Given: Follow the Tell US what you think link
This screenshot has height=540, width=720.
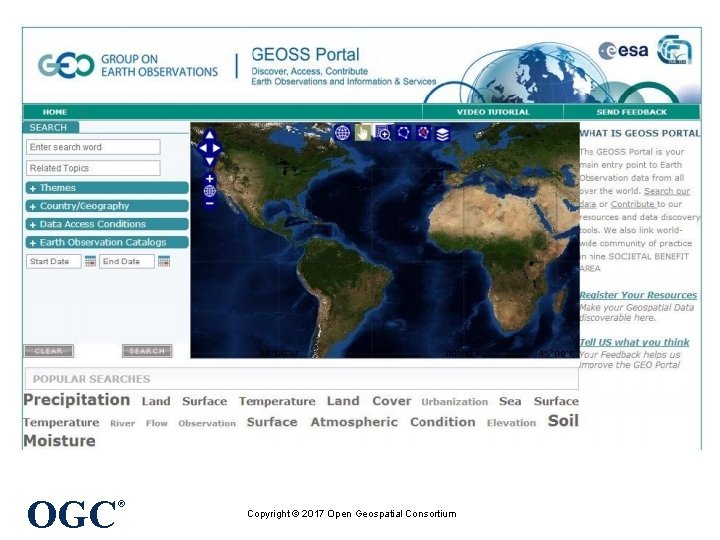Looking at the screenshot, I should pos(634,342).
